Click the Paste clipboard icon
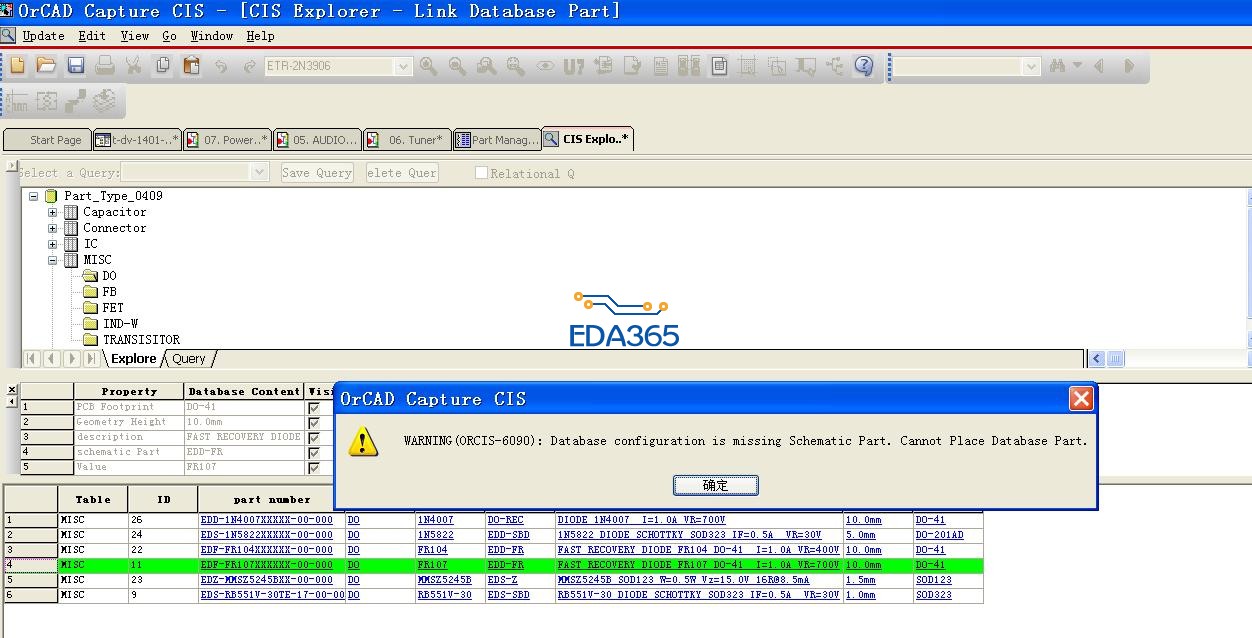 (x=191, y=66)
